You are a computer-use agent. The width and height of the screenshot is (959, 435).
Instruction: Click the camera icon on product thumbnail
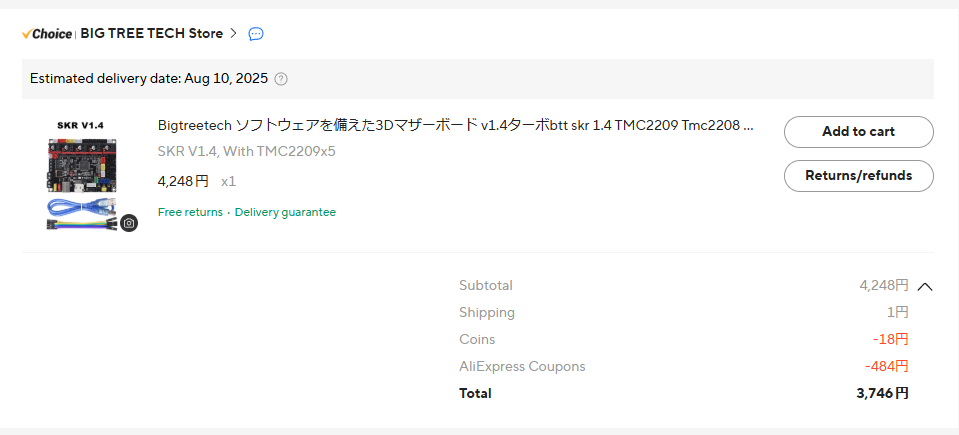(x=129, y=223)
